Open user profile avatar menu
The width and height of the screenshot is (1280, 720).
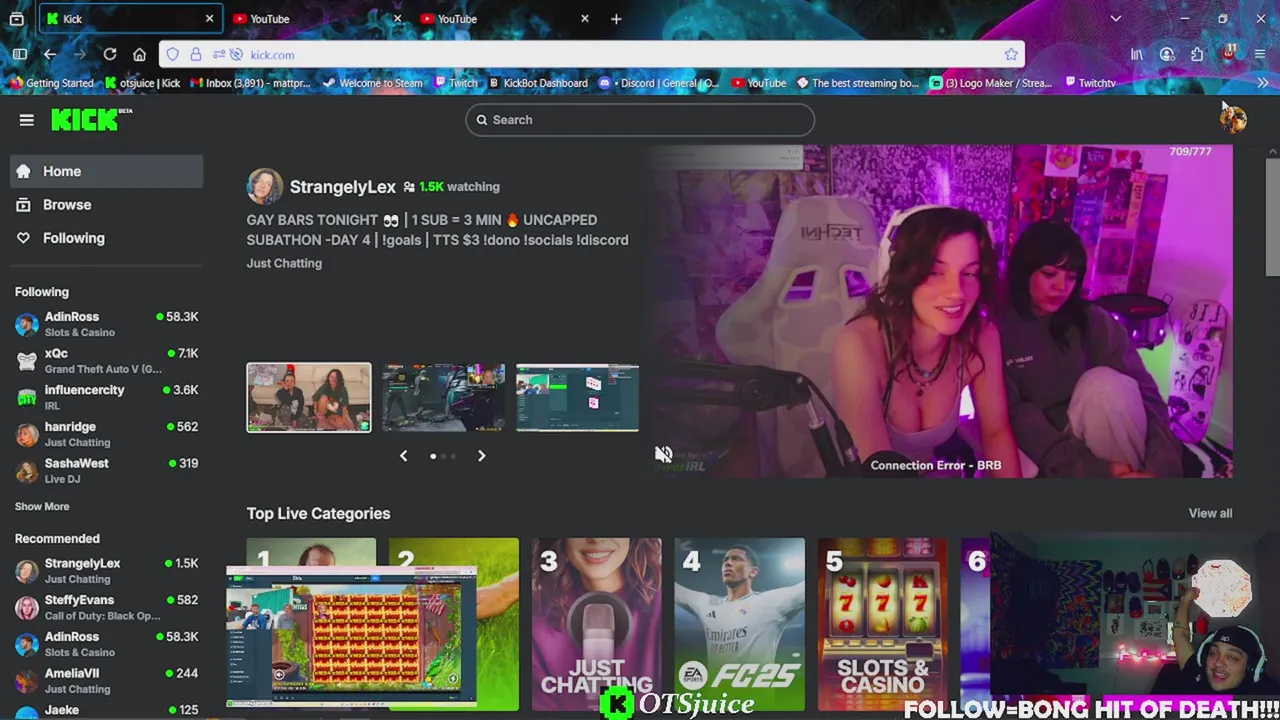[x=1232, y=119]
